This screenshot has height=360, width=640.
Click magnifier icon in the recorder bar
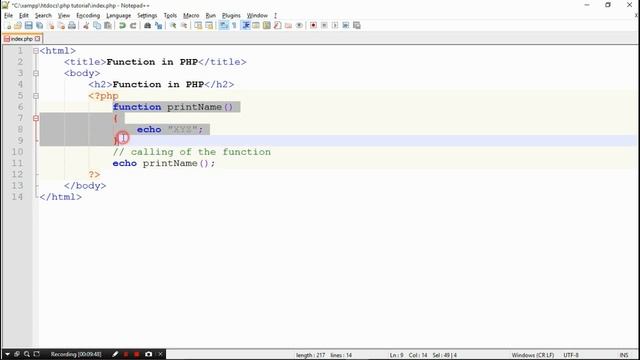pos(27,354)
